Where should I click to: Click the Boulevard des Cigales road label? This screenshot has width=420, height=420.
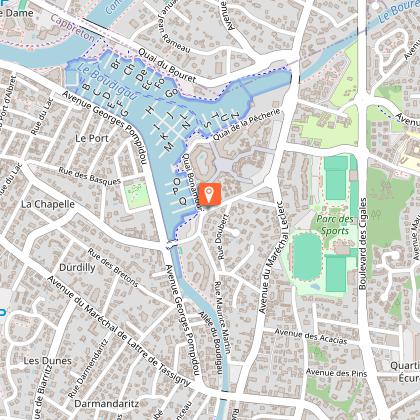click(x=363, y=244)
